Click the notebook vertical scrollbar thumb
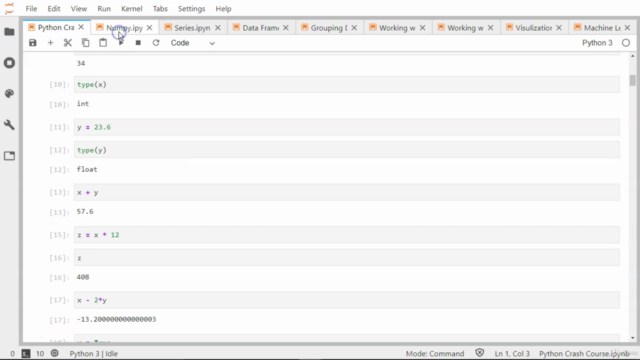 (x=632, y=80)
